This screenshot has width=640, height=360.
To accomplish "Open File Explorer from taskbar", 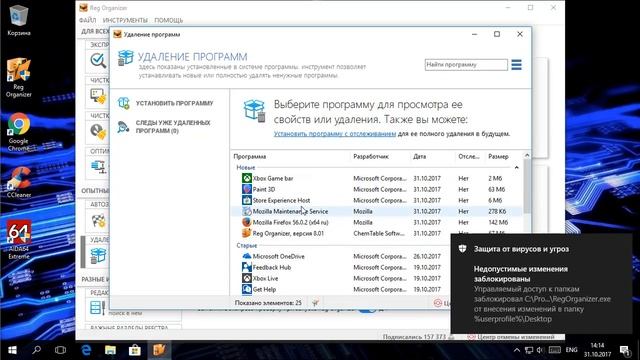I will click(110, 350).
